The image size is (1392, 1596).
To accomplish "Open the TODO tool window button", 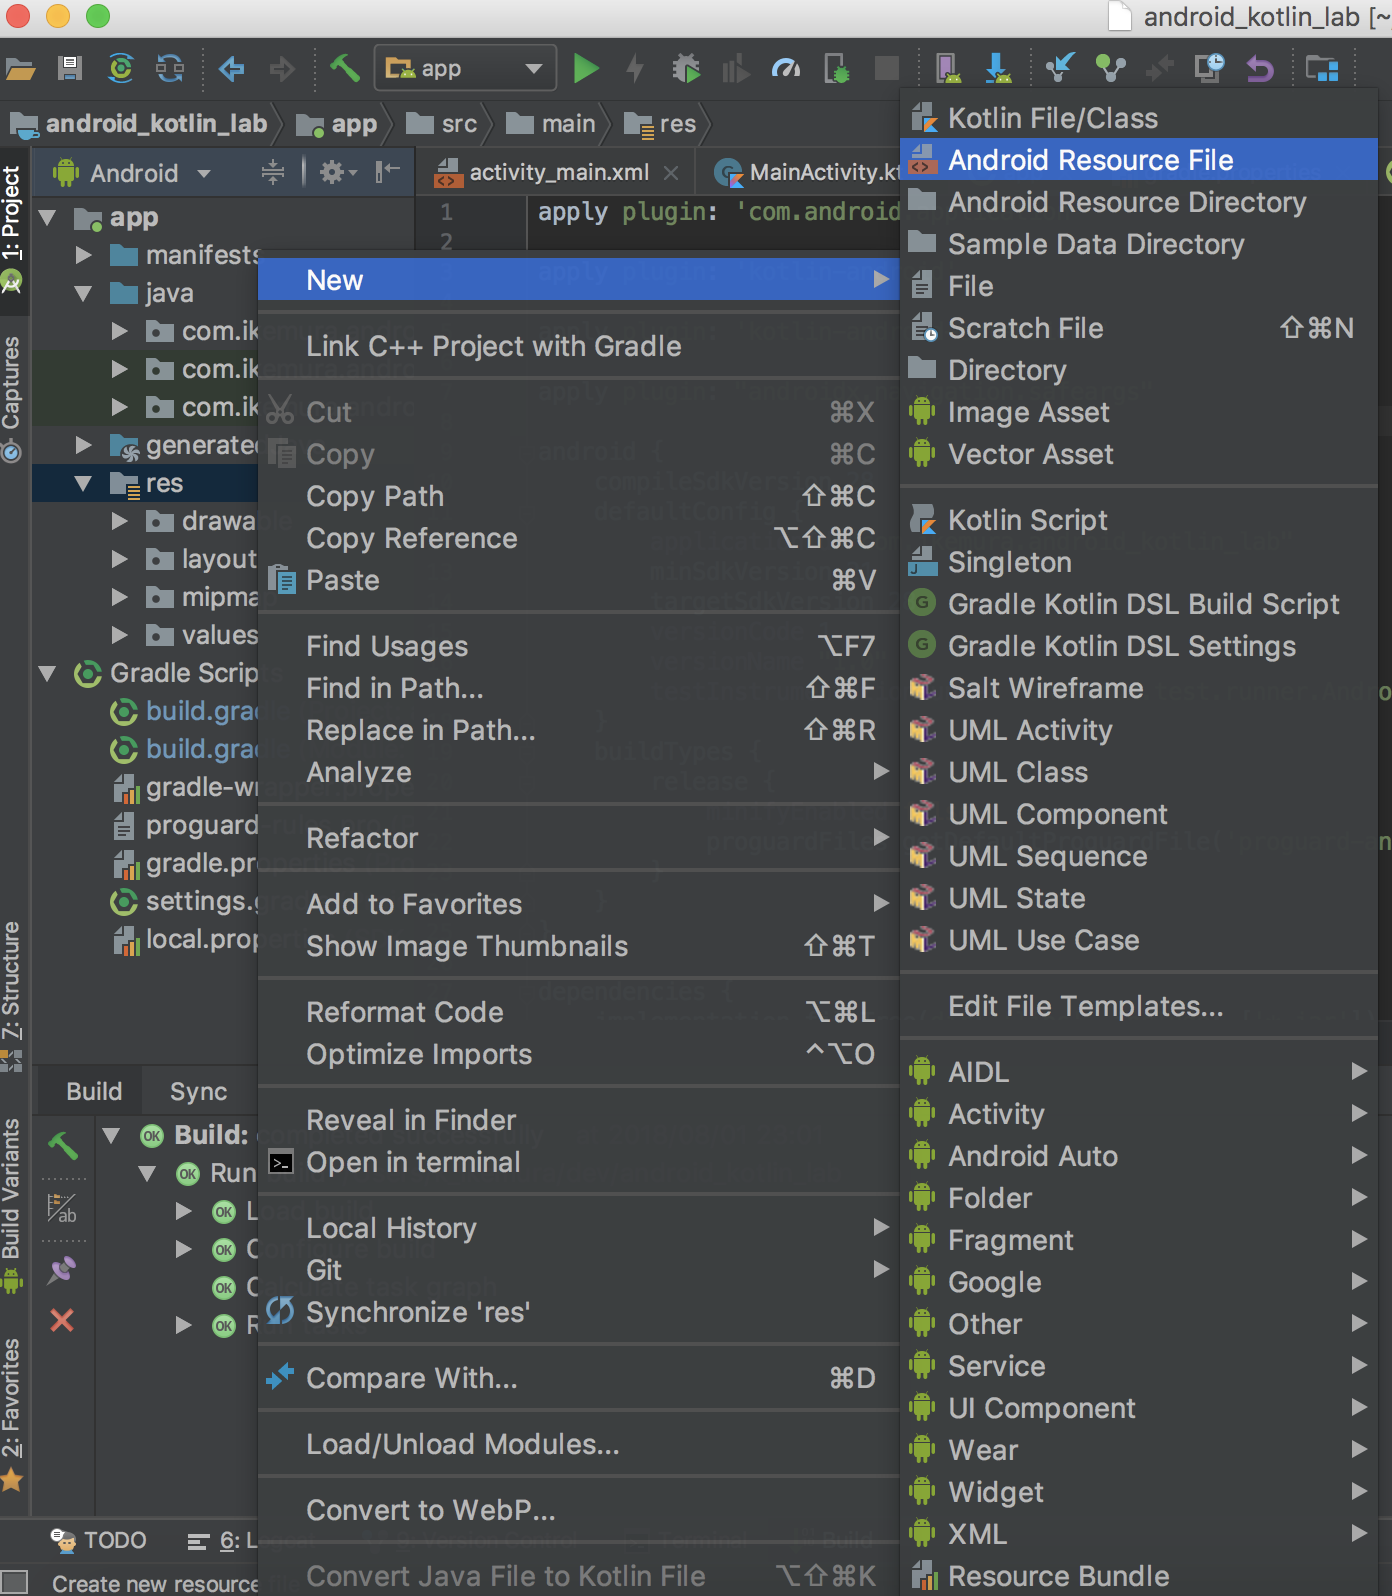I will point(98,1540).
